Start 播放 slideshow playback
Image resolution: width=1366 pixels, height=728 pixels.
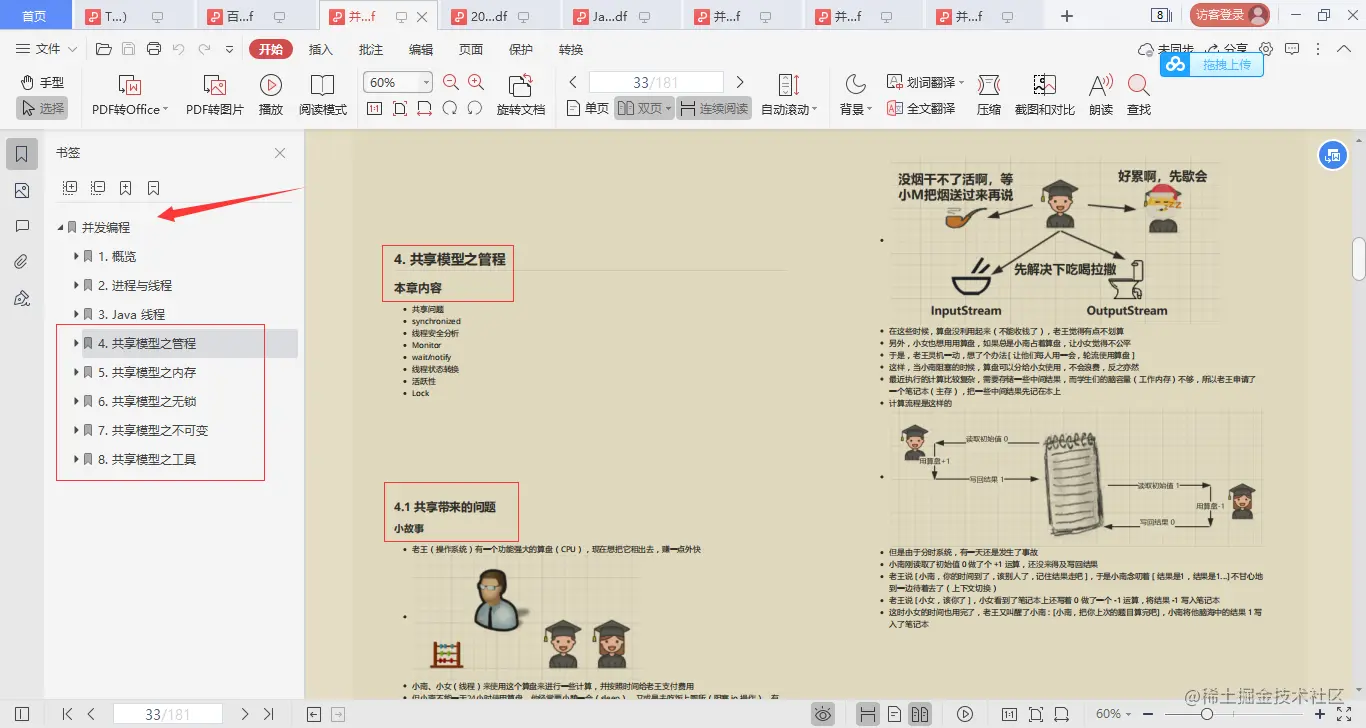click(270, 94)
